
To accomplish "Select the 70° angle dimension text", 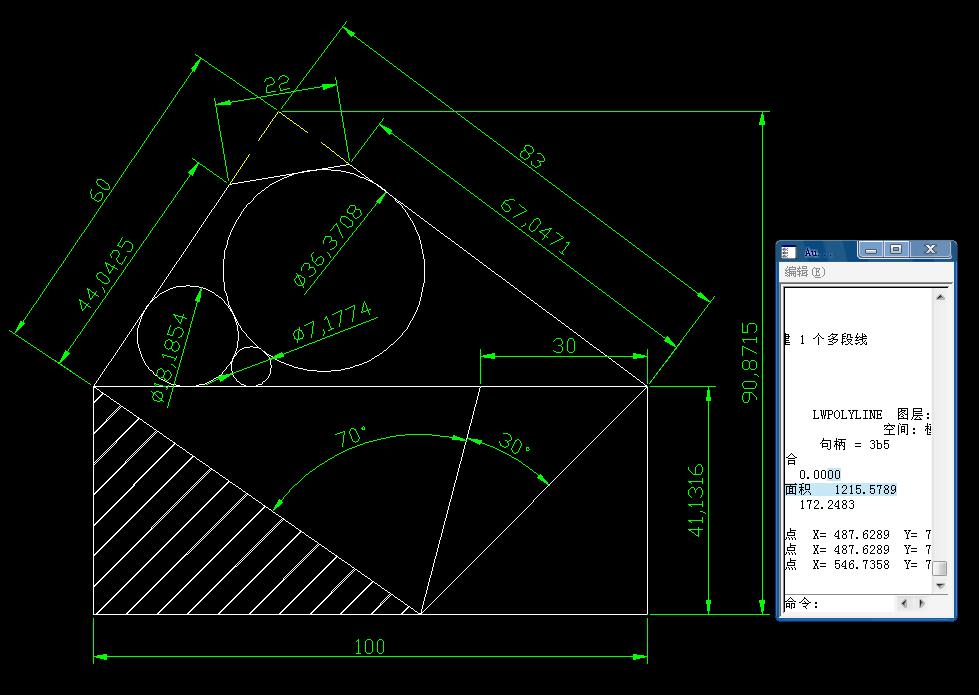I will tap(350, 436).
